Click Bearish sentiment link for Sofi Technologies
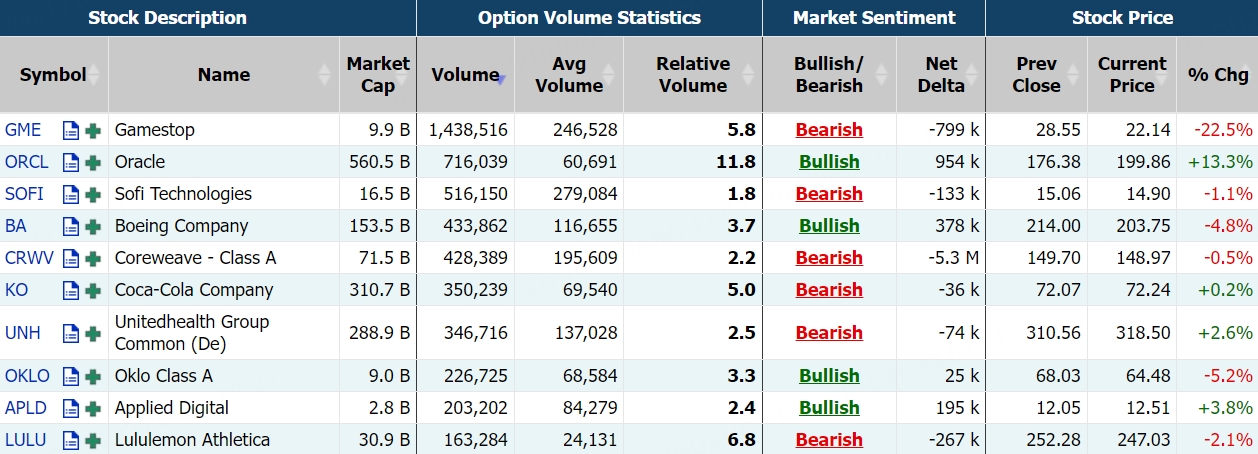The image size is (1258, 454). [829, 194]
